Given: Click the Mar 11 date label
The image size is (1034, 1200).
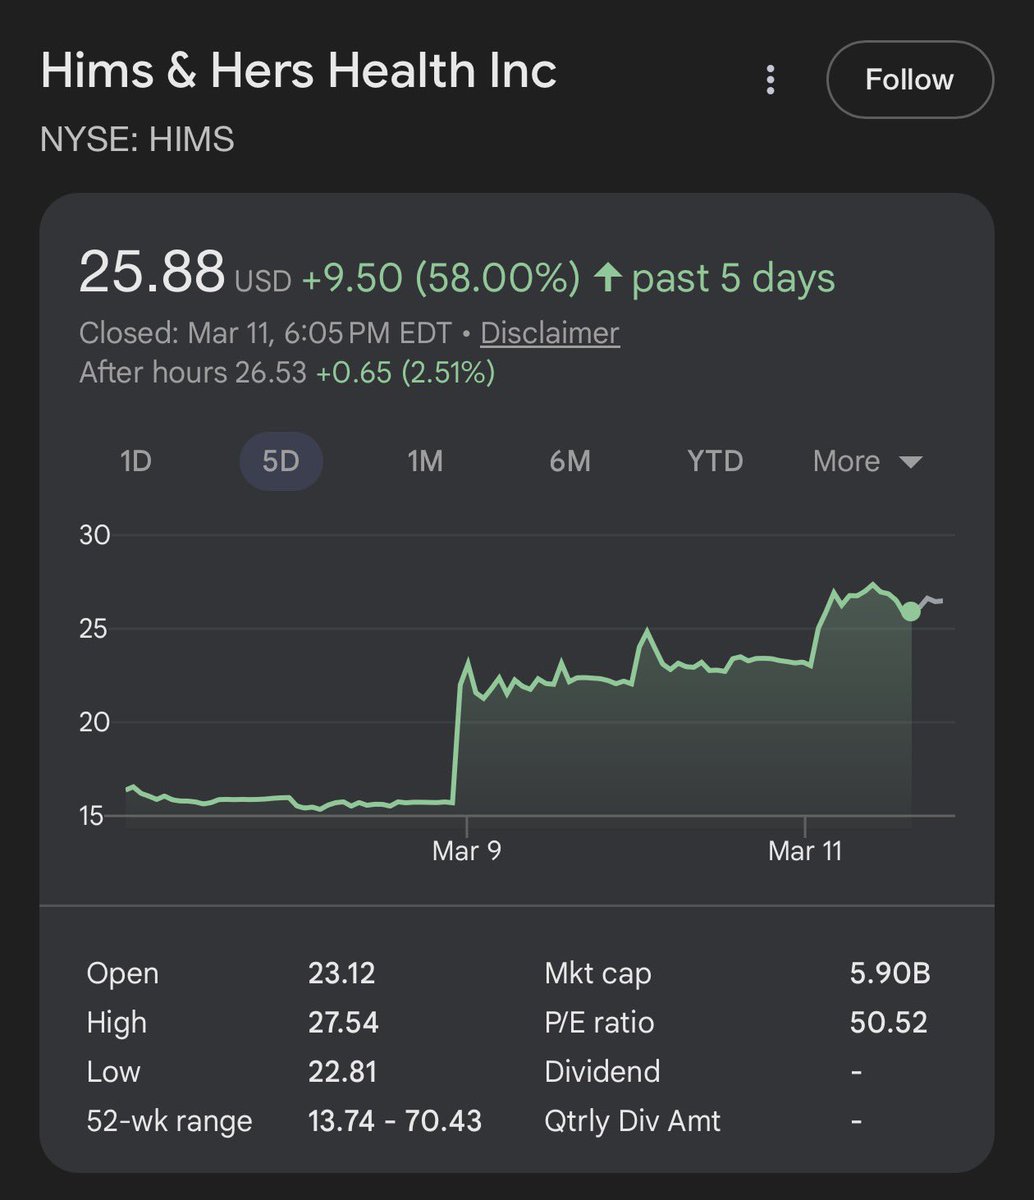Looking at the screenshot, I should click(805, 851).
